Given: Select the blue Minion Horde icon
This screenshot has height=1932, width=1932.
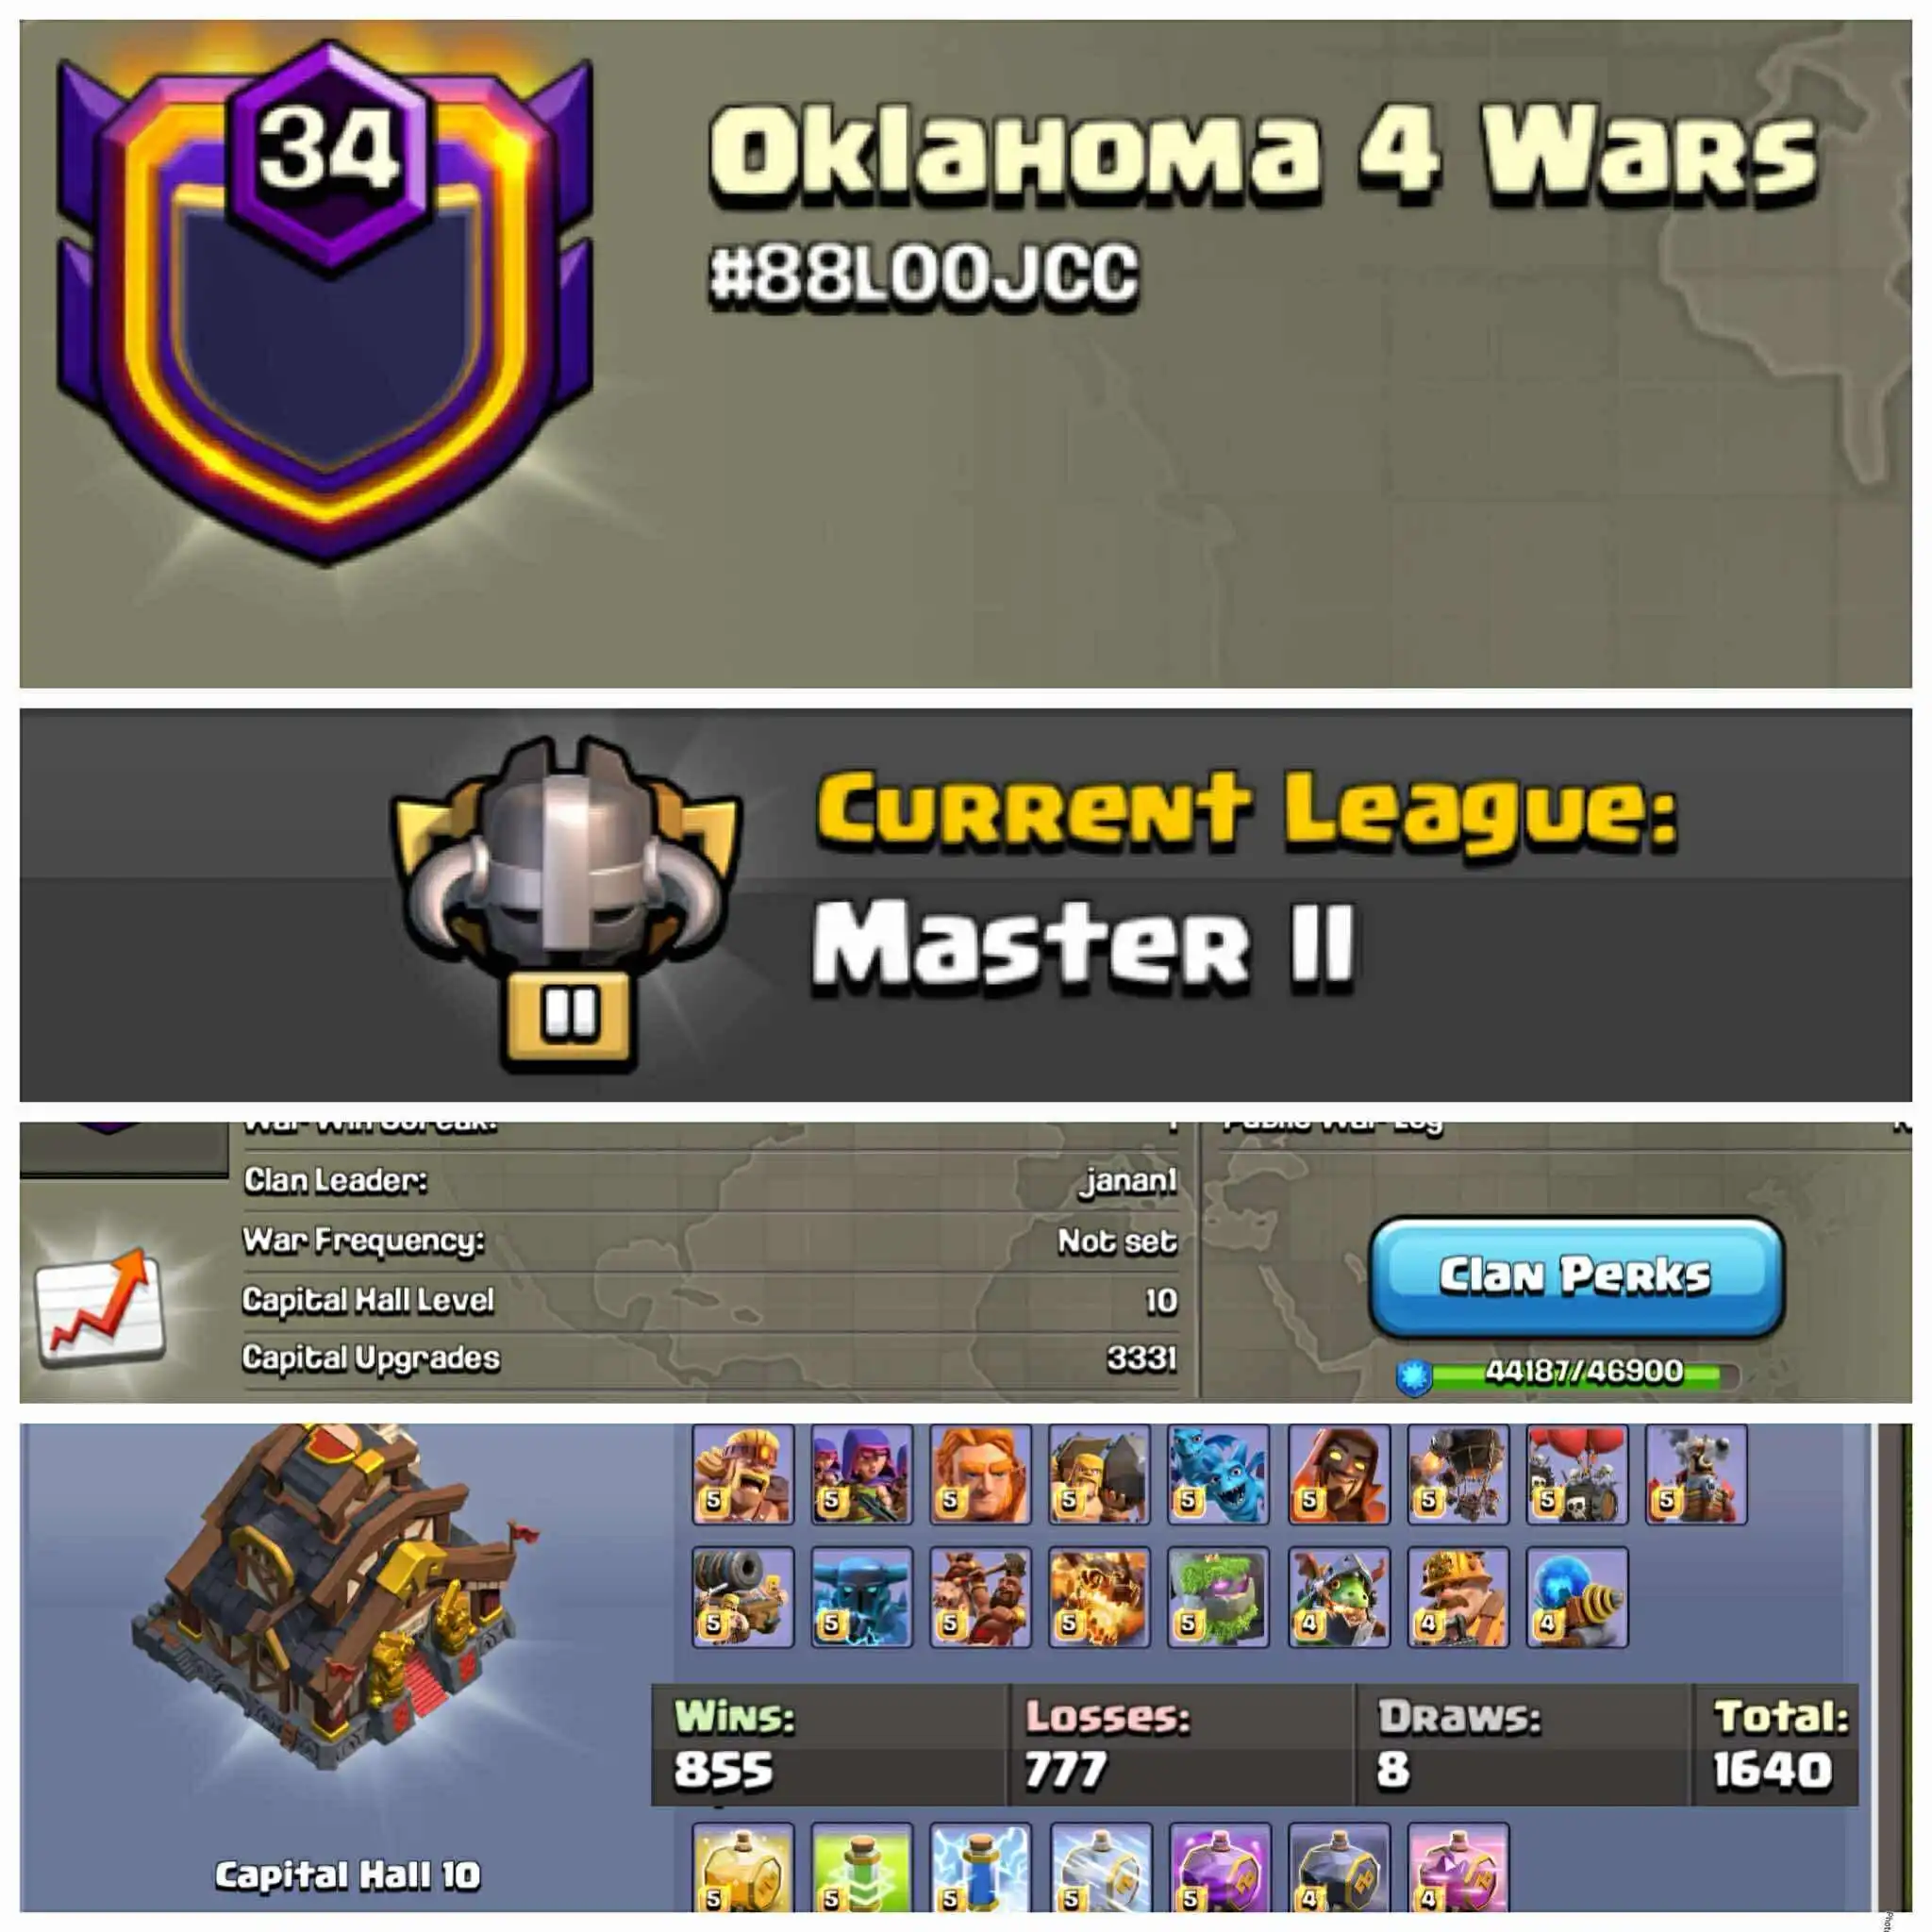Looking at the screenshot, I should coord(1218,1475).
